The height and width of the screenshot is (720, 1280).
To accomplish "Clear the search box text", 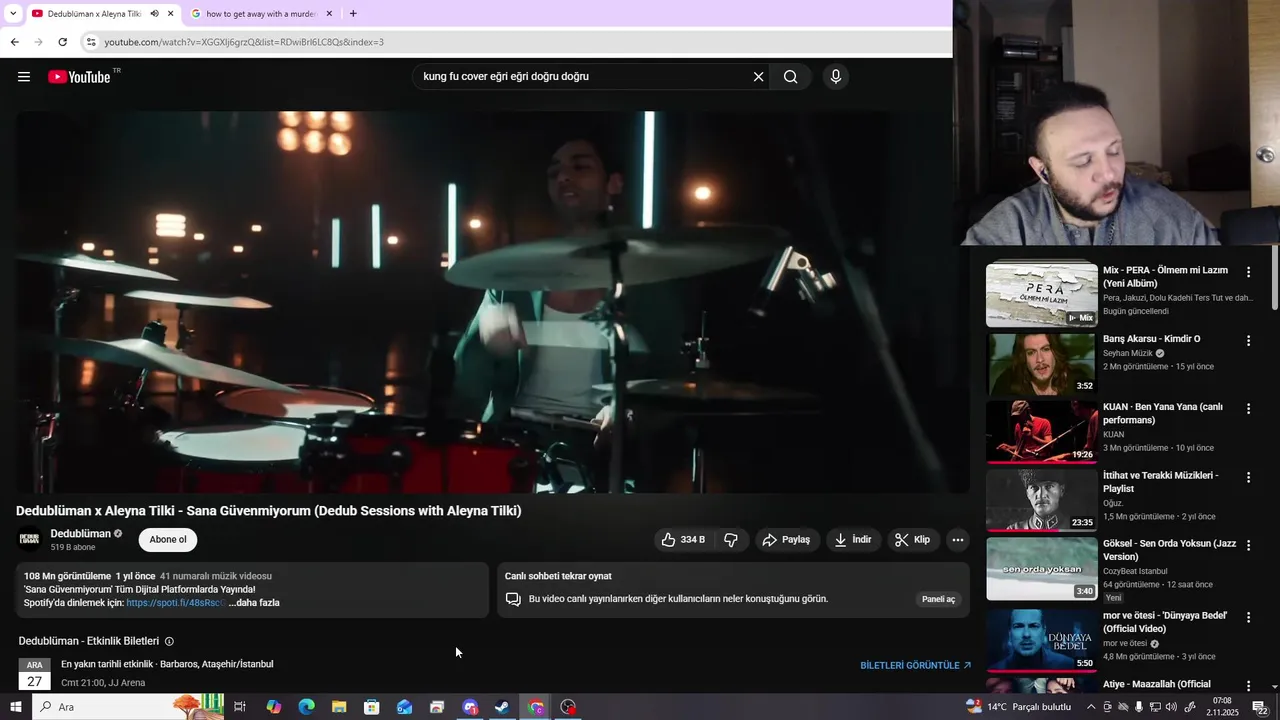I will click(758, 77).
